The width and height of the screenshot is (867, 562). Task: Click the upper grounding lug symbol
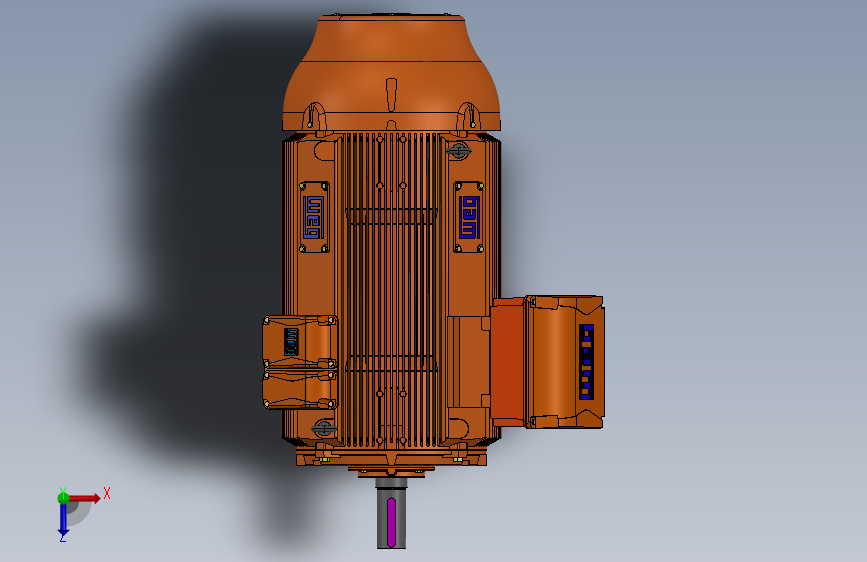(458, 150)
